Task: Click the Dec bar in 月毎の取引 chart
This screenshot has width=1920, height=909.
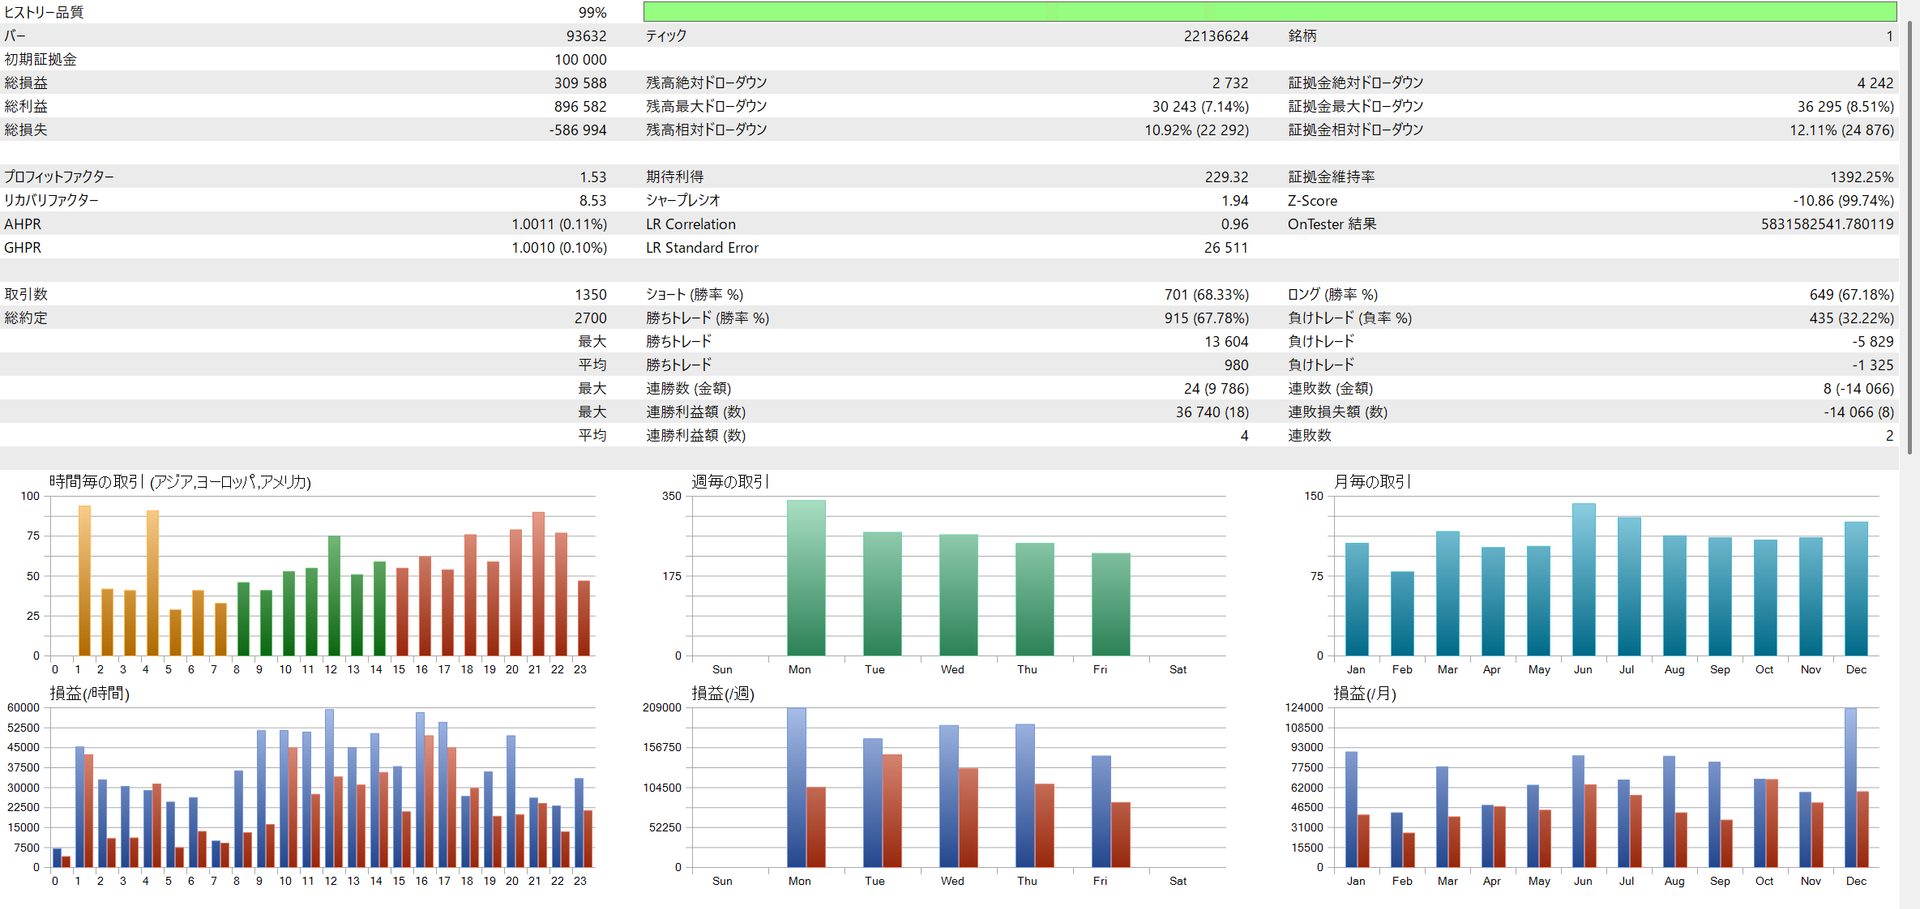Action: click(x=1856, y=589)
